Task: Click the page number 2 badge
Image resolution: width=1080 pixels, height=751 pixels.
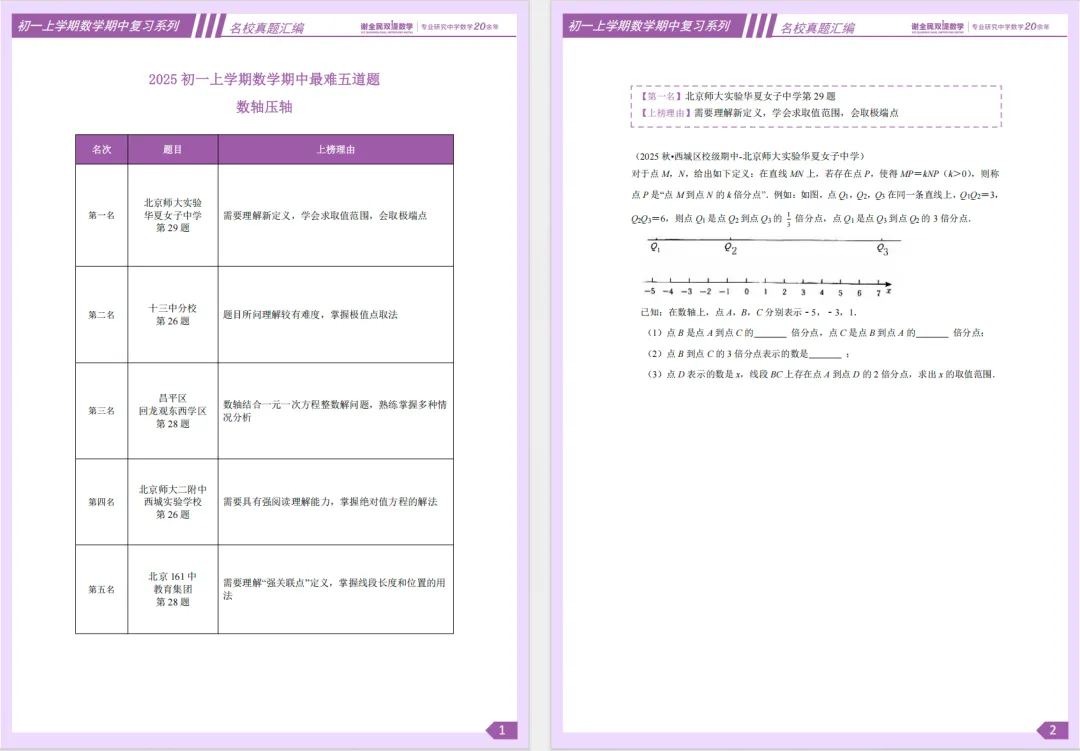Action: [x=1052, y=730]
